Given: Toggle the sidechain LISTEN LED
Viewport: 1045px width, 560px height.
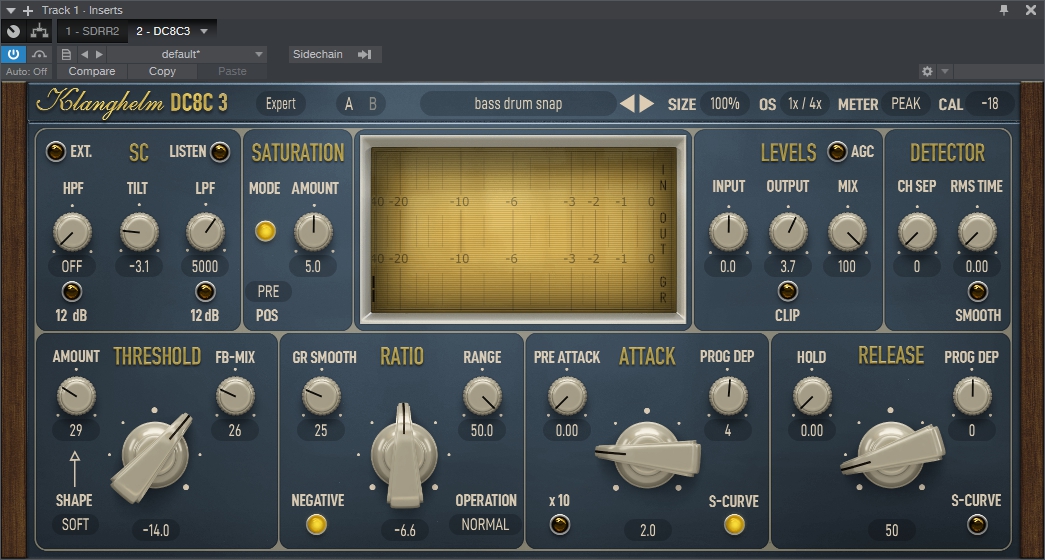Looking at the screenshot, I should tap(219, 151).
